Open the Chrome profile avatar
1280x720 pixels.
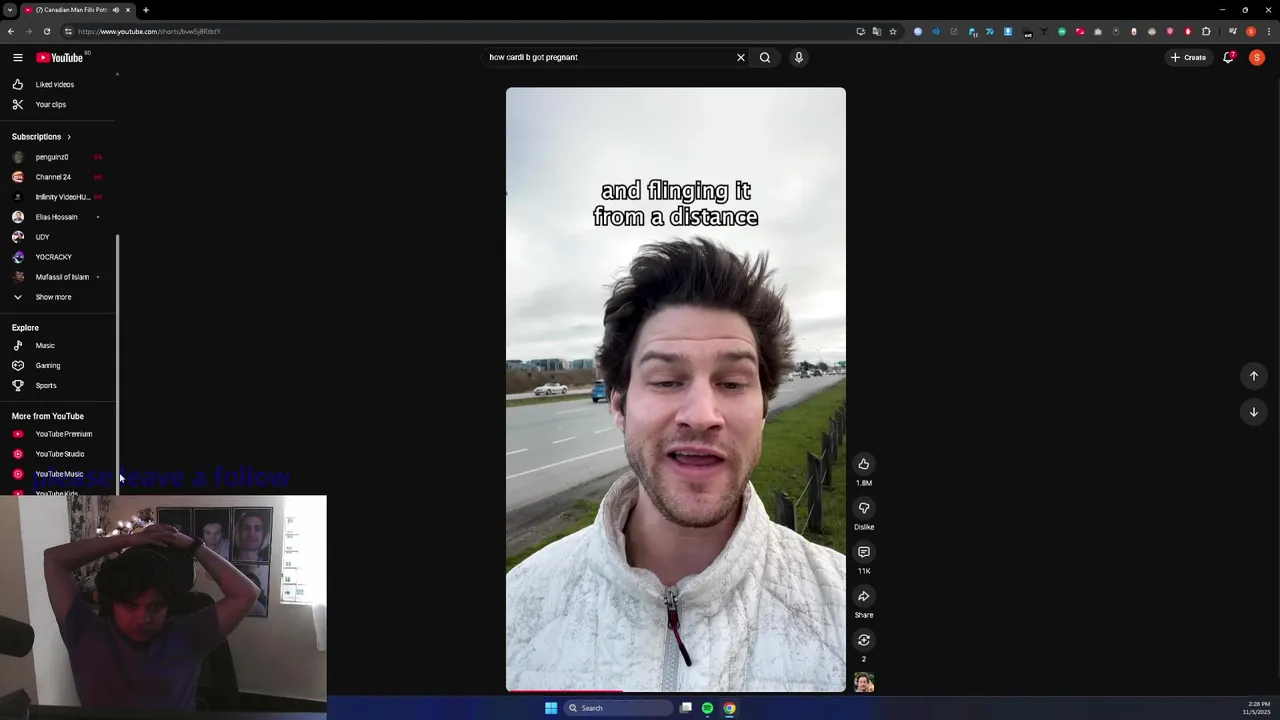[1251, 31]
